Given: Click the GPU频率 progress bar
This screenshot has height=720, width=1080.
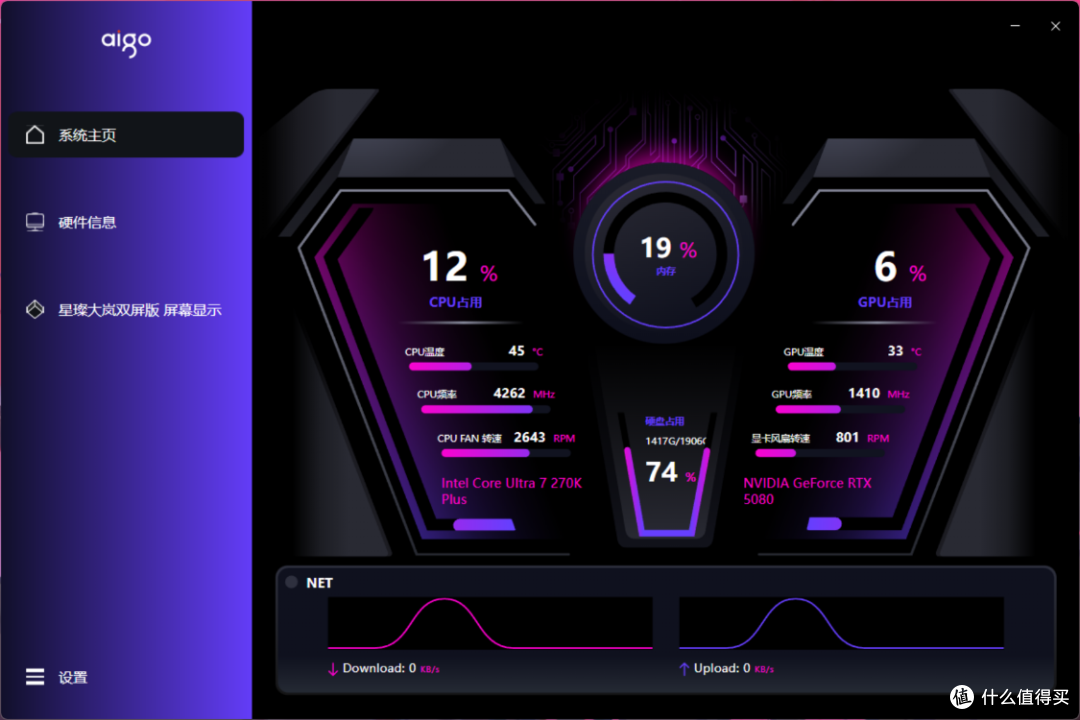Looking at the screenshot, I should [x=840, y=409].
